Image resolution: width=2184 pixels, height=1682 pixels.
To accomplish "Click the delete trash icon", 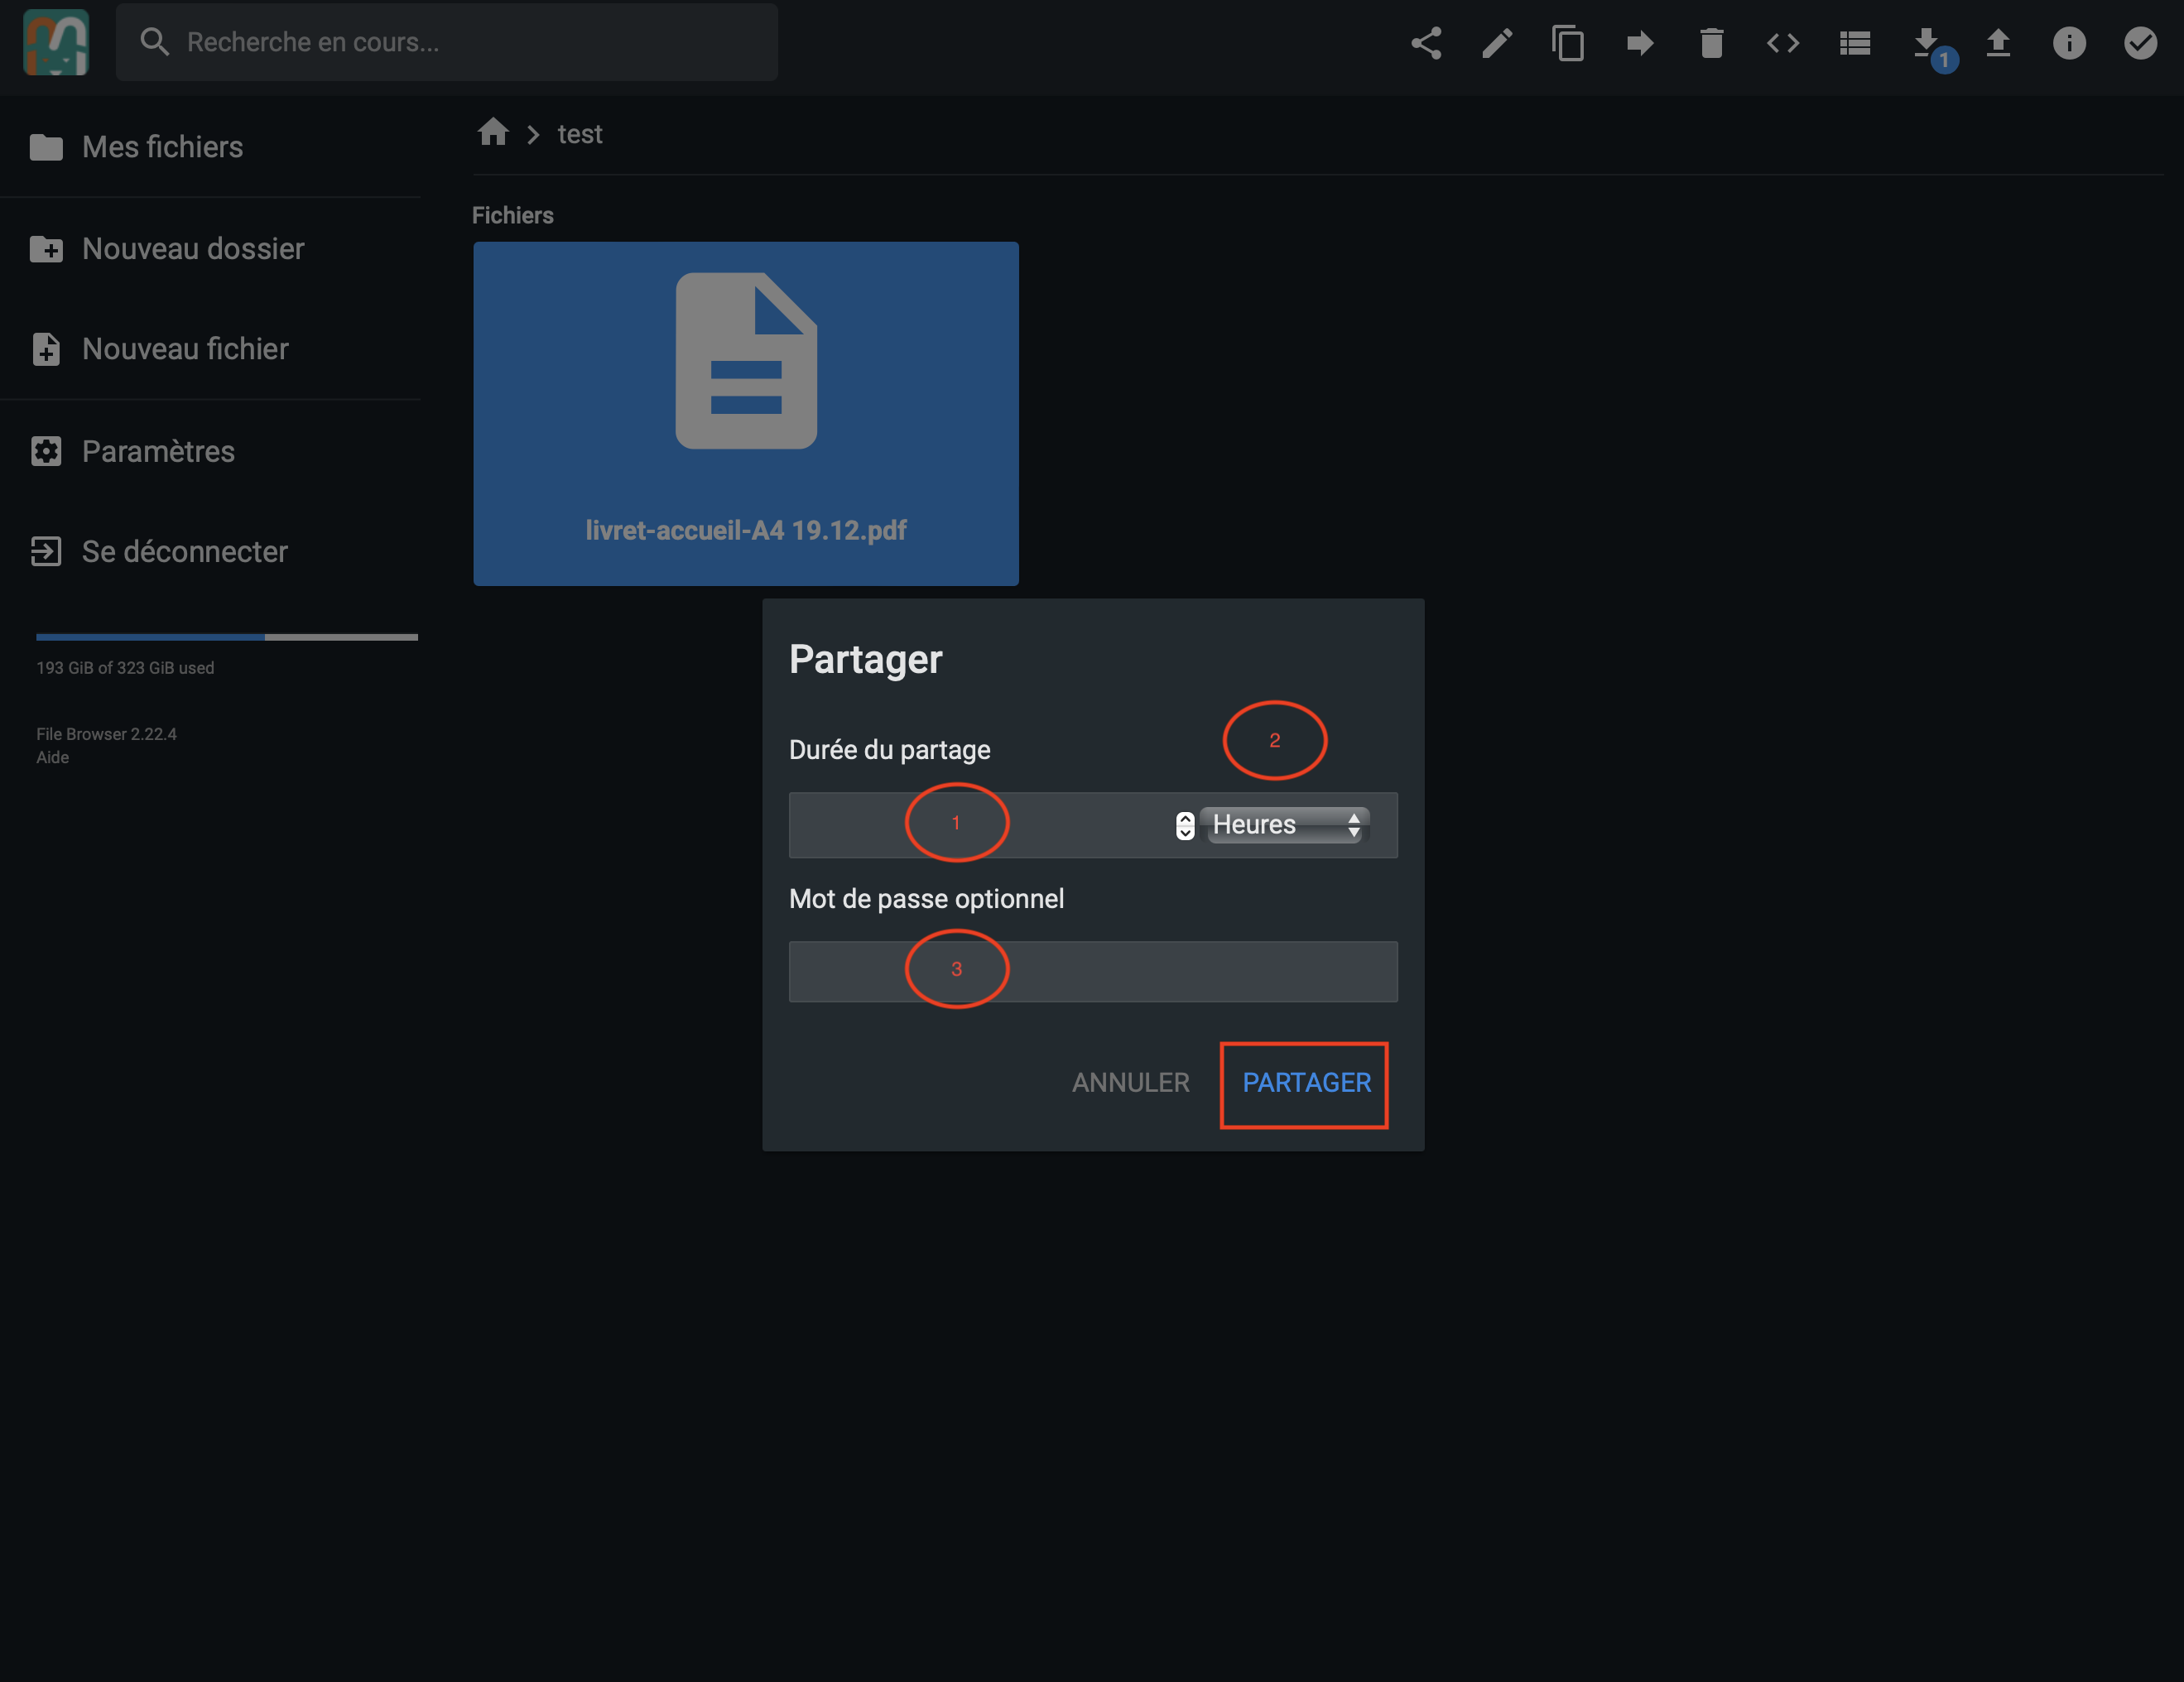I will pos(1711,43).
